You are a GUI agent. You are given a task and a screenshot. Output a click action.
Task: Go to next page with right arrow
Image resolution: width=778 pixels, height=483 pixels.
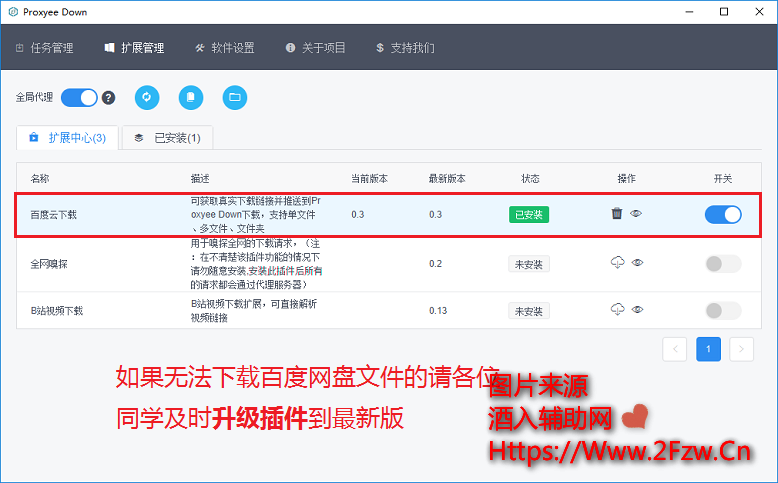click(x=742, y=349)
